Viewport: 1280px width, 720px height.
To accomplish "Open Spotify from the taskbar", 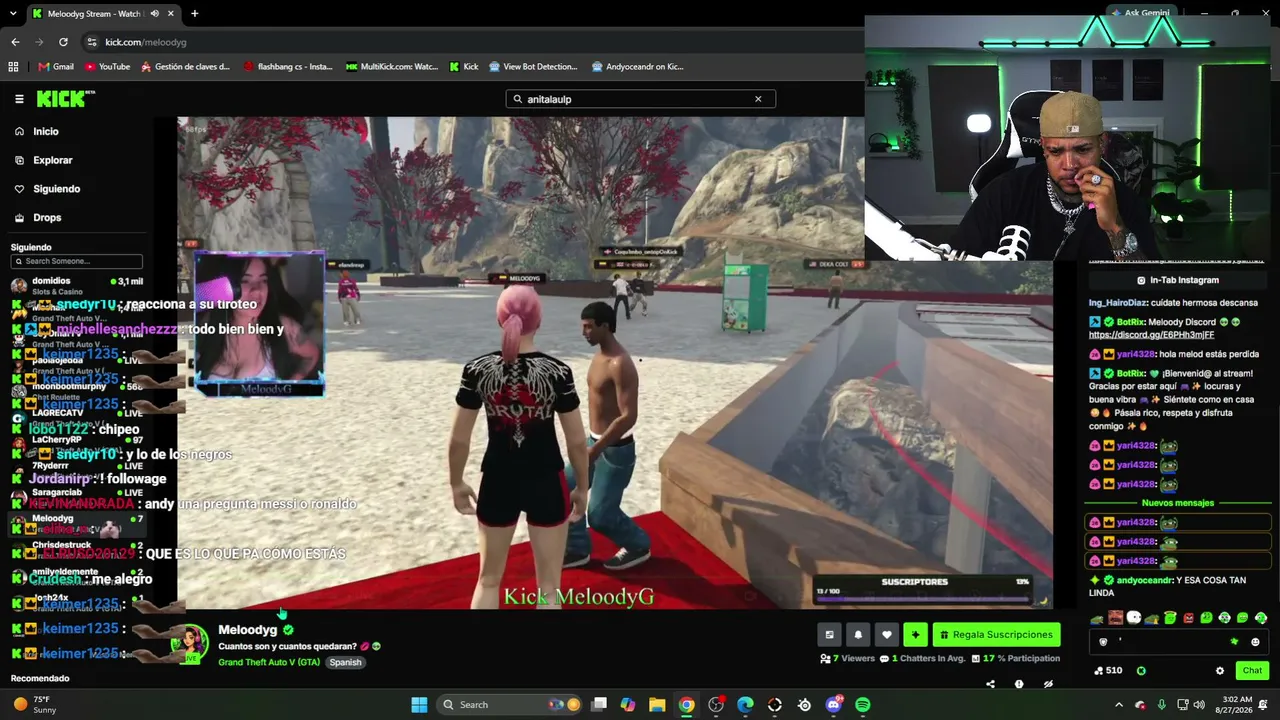I will click(863, 705).
